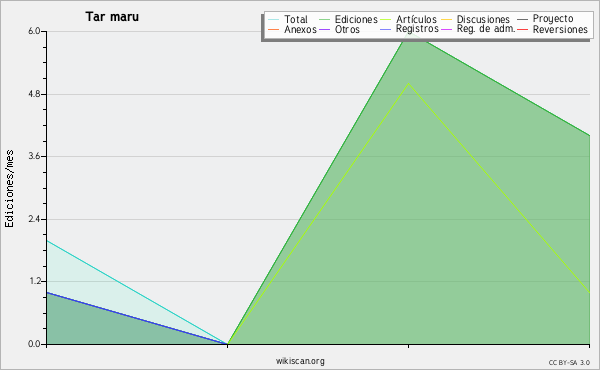Click the 0.0 y-axis tick label
Screen dimensions: 600x370
click(x=34, y=344)
